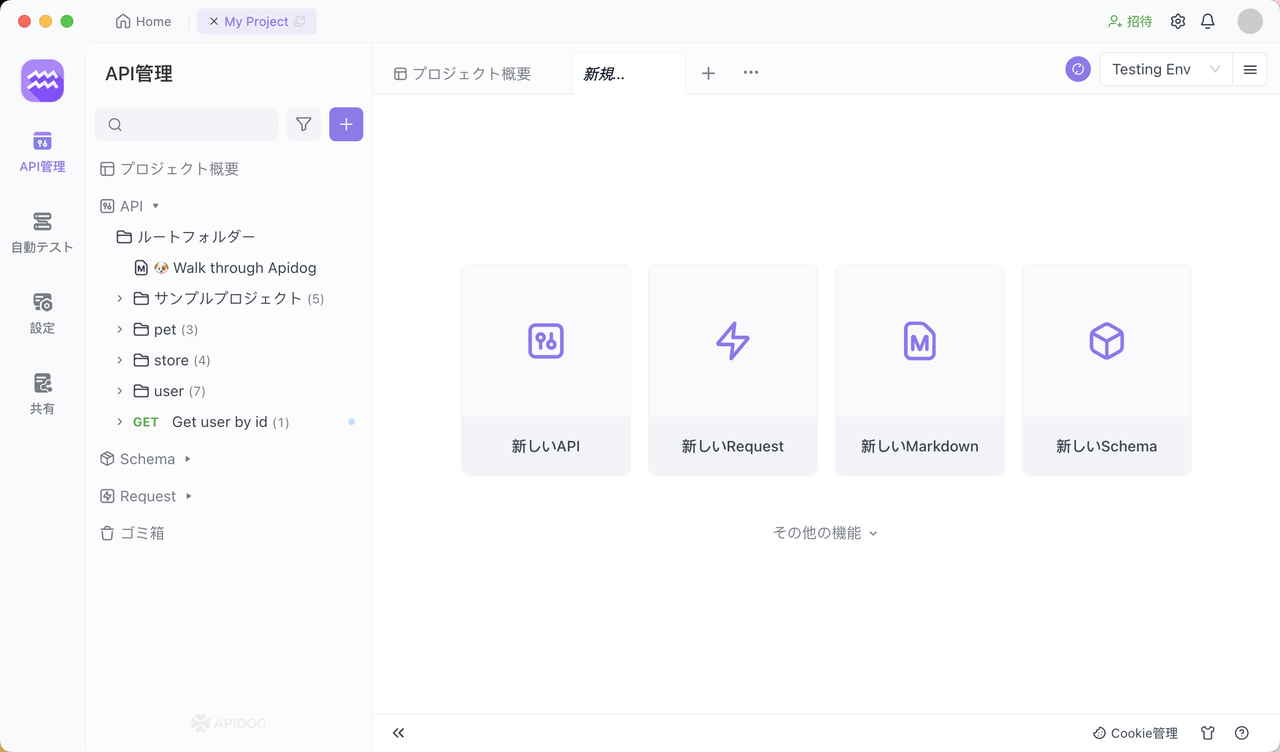Click the 新しいSchema cube icon
1280x752 pixels.
coord(1107,341)
